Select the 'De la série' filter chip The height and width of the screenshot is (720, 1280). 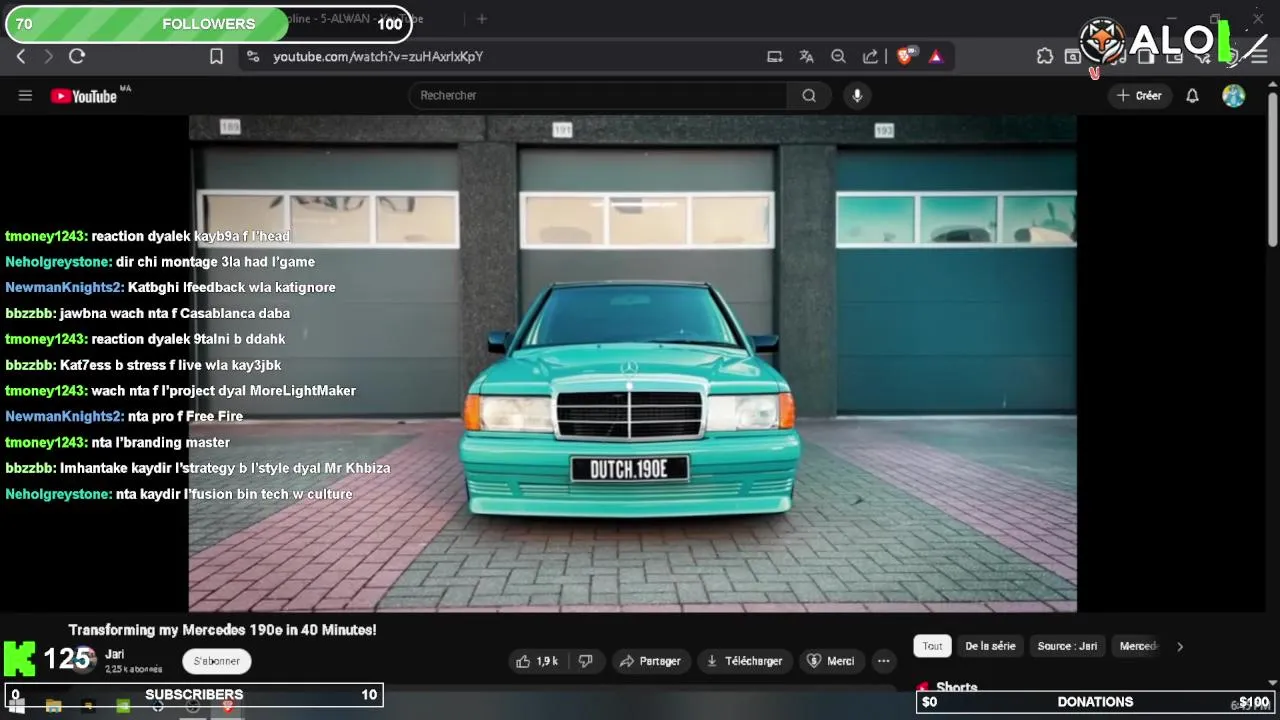click(x=990, y=646)
